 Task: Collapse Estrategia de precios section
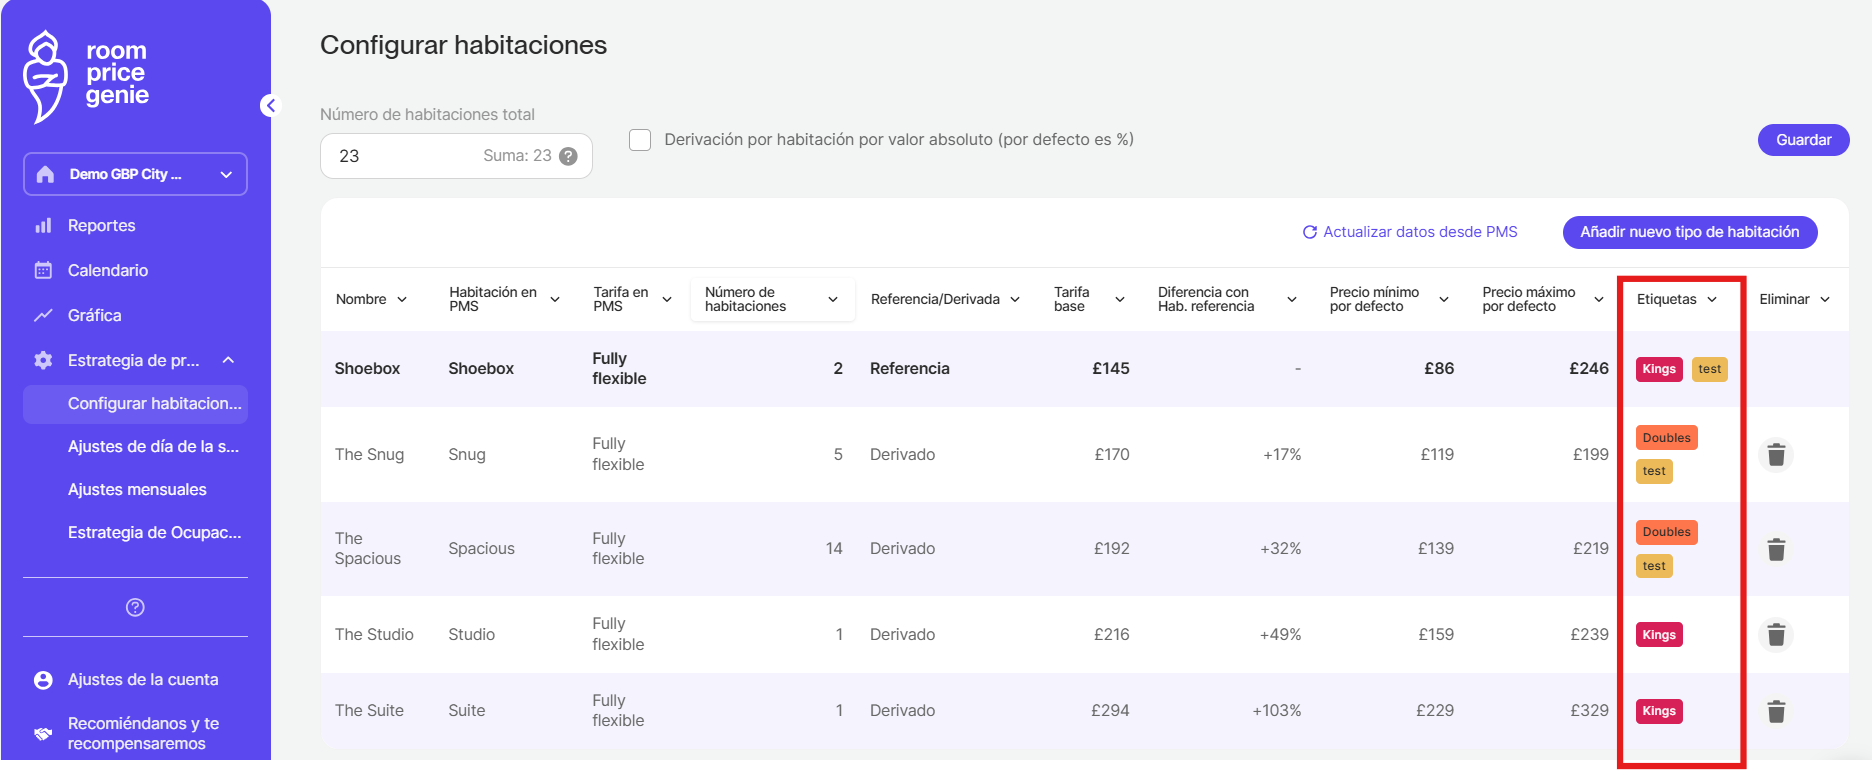pyautogui.click(x=228, y=360)
